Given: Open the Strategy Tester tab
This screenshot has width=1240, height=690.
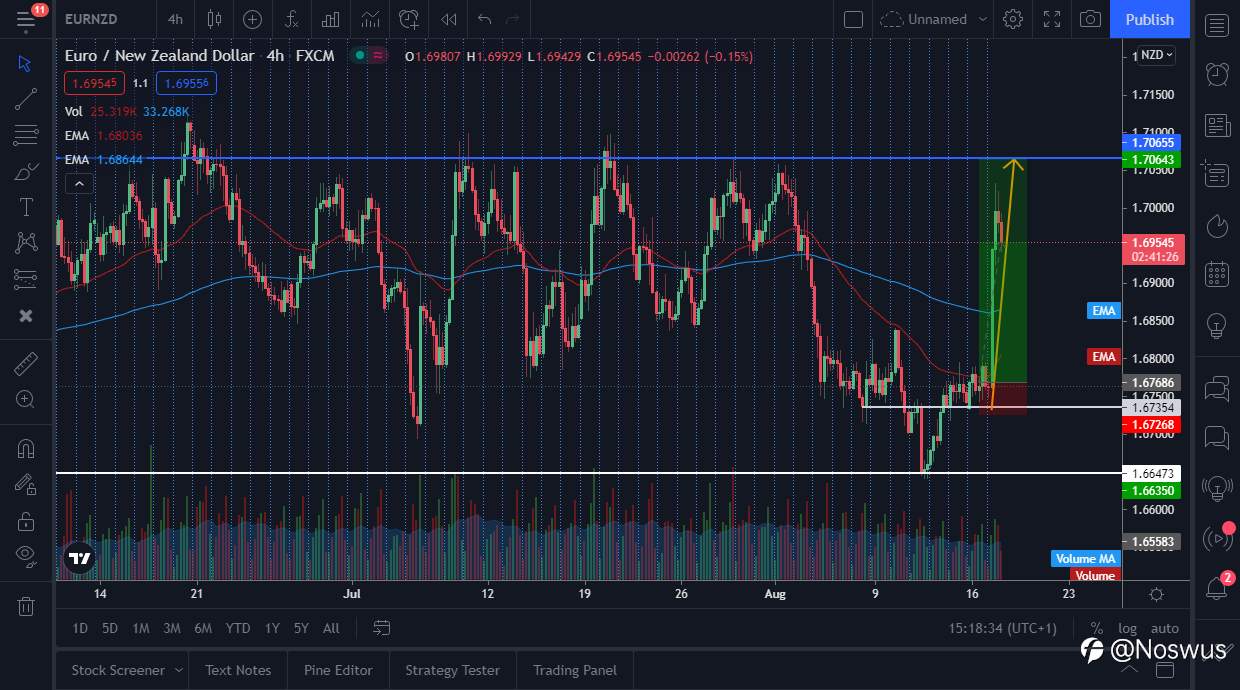Looking at the screenshot, I should click(x=452, y=670).
